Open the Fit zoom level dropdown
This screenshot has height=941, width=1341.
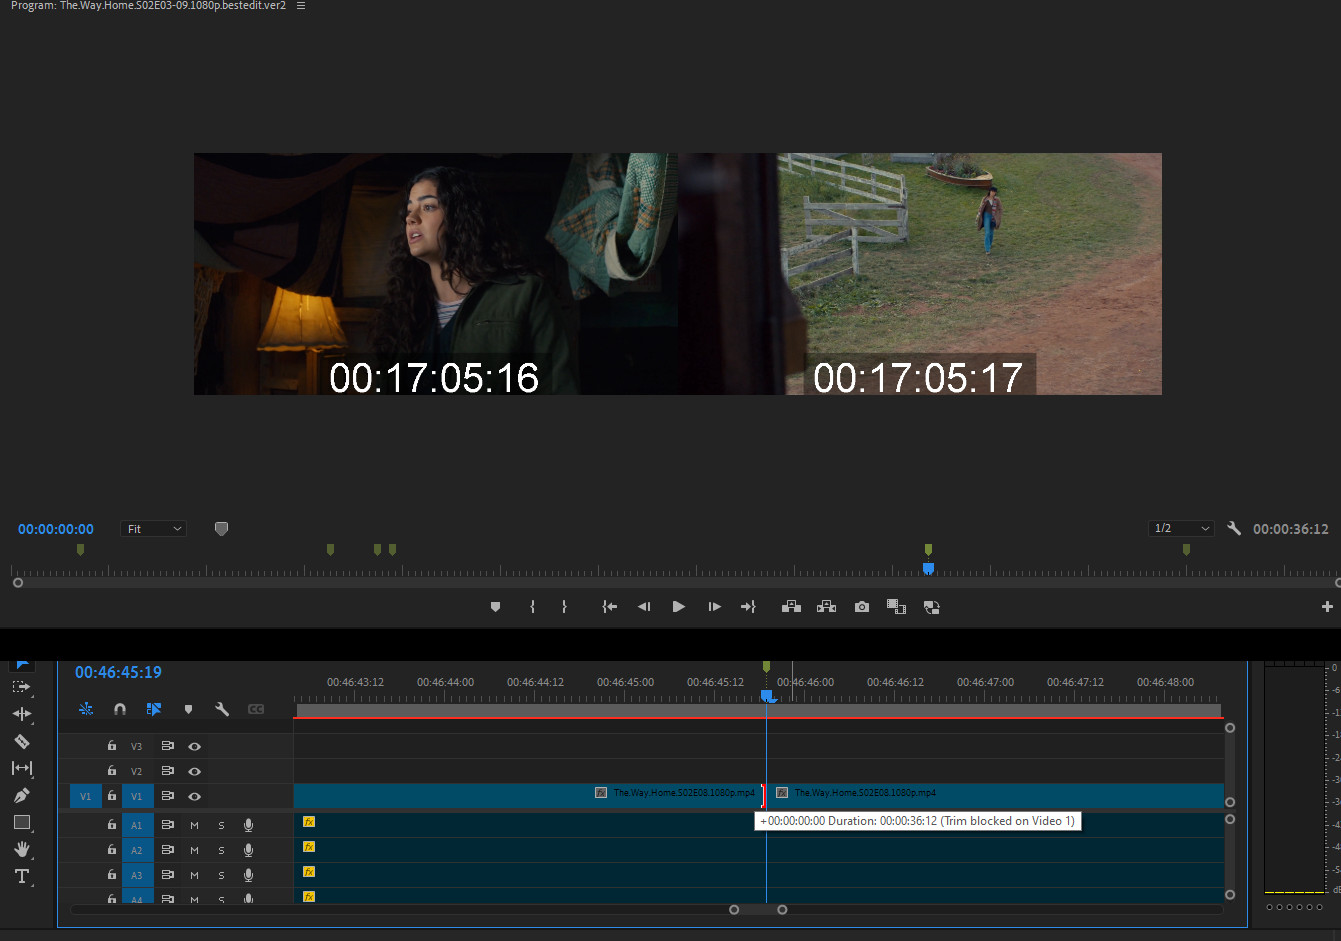point(154,529)
